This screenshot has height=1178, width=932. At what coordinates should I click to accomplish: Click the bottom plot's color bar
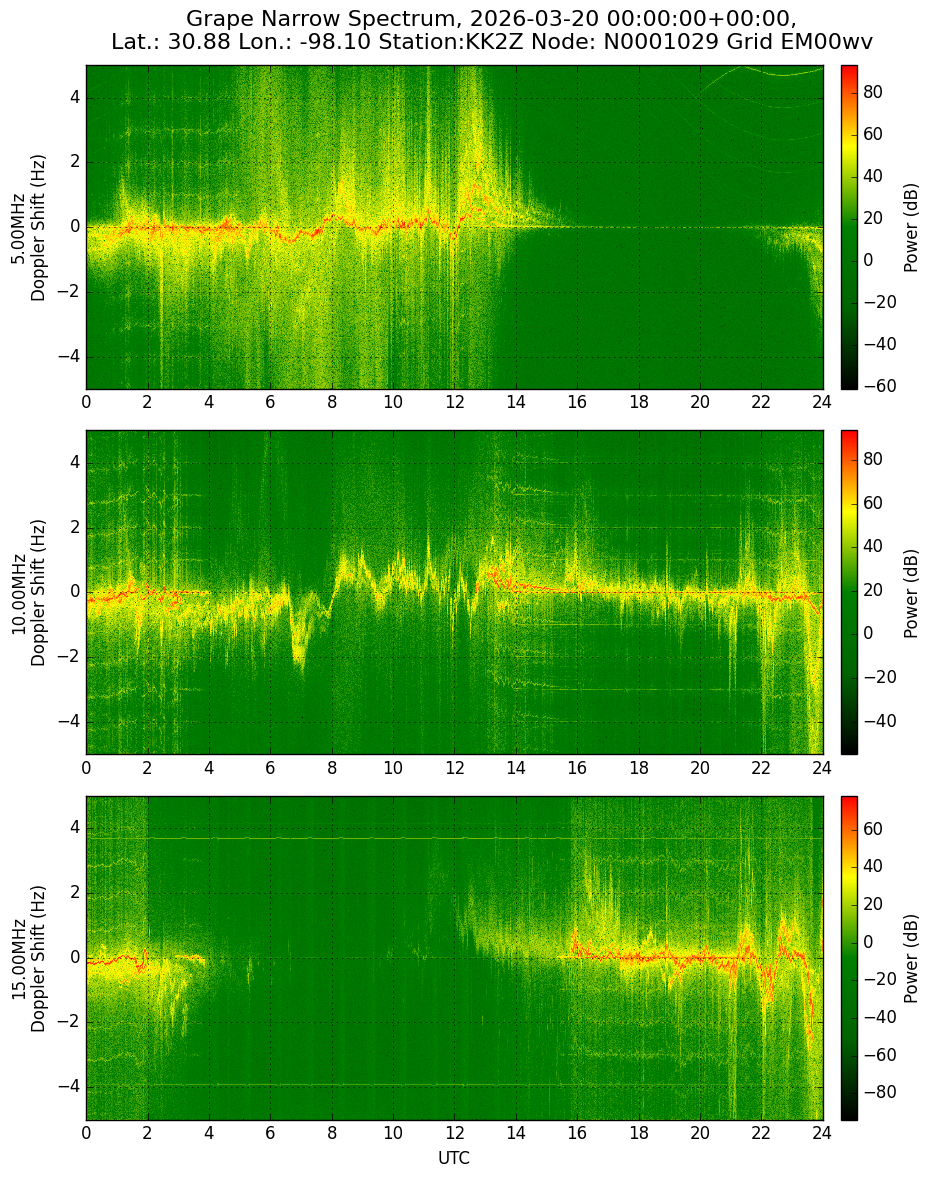[849, 958]
